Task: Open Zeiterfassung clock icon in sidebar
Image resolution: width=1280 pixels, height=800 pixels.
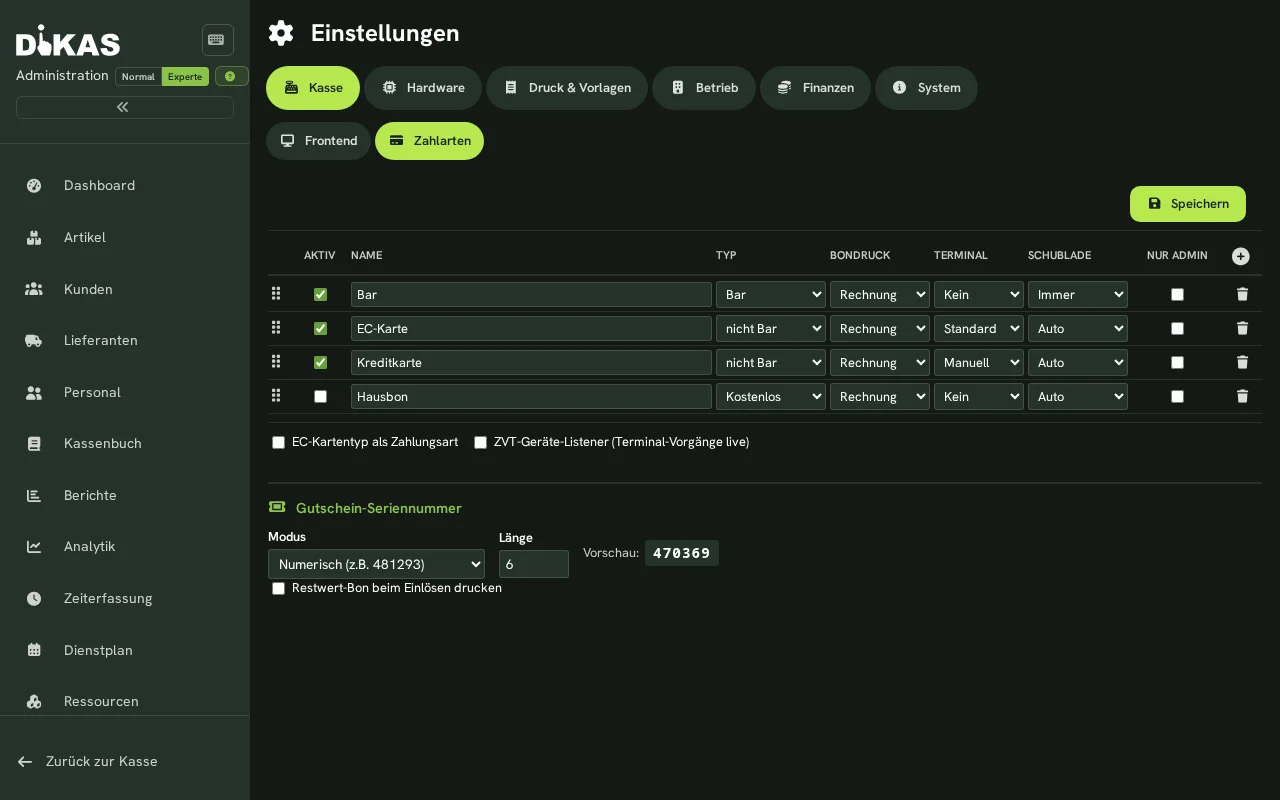Action: [34, 599]
